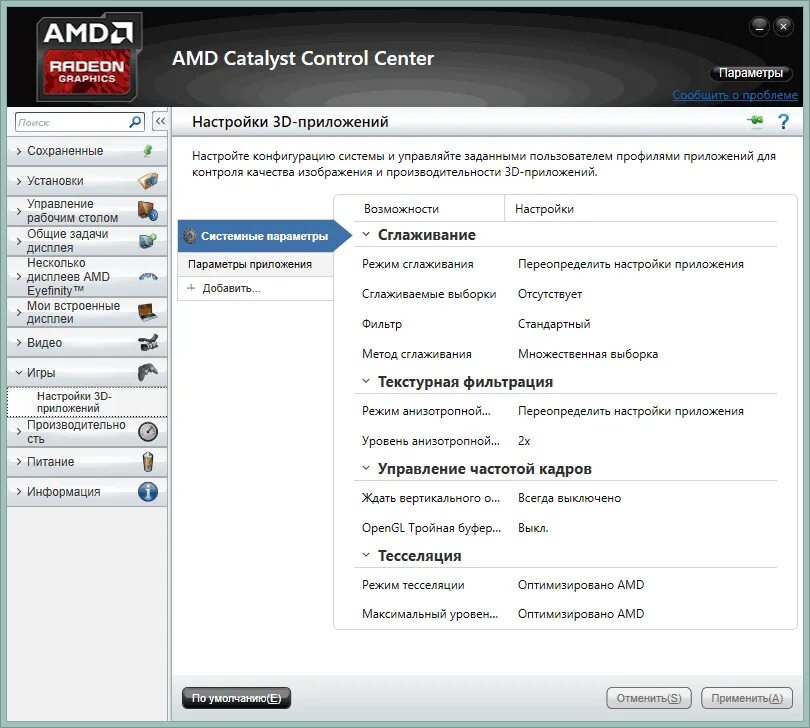This screenshot has width=810, height=728.
Task: Click the Установки box icon
Action: (x=148, y=181)
